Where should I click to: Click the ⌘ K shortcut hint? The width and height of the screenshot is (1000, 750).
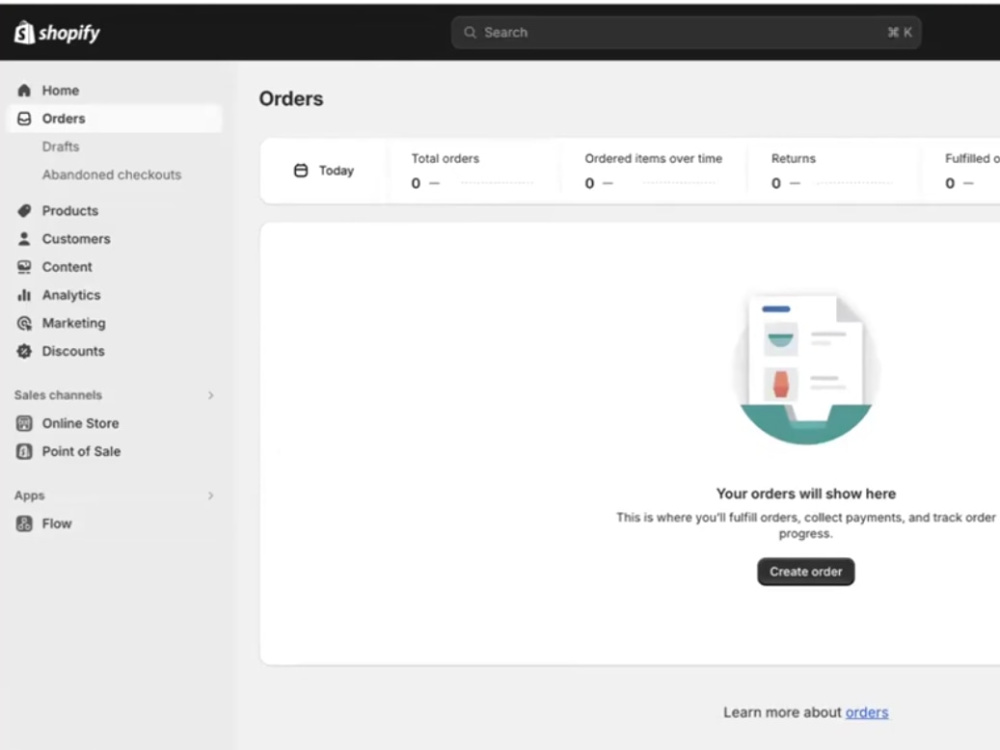click(x=899, y=33)
